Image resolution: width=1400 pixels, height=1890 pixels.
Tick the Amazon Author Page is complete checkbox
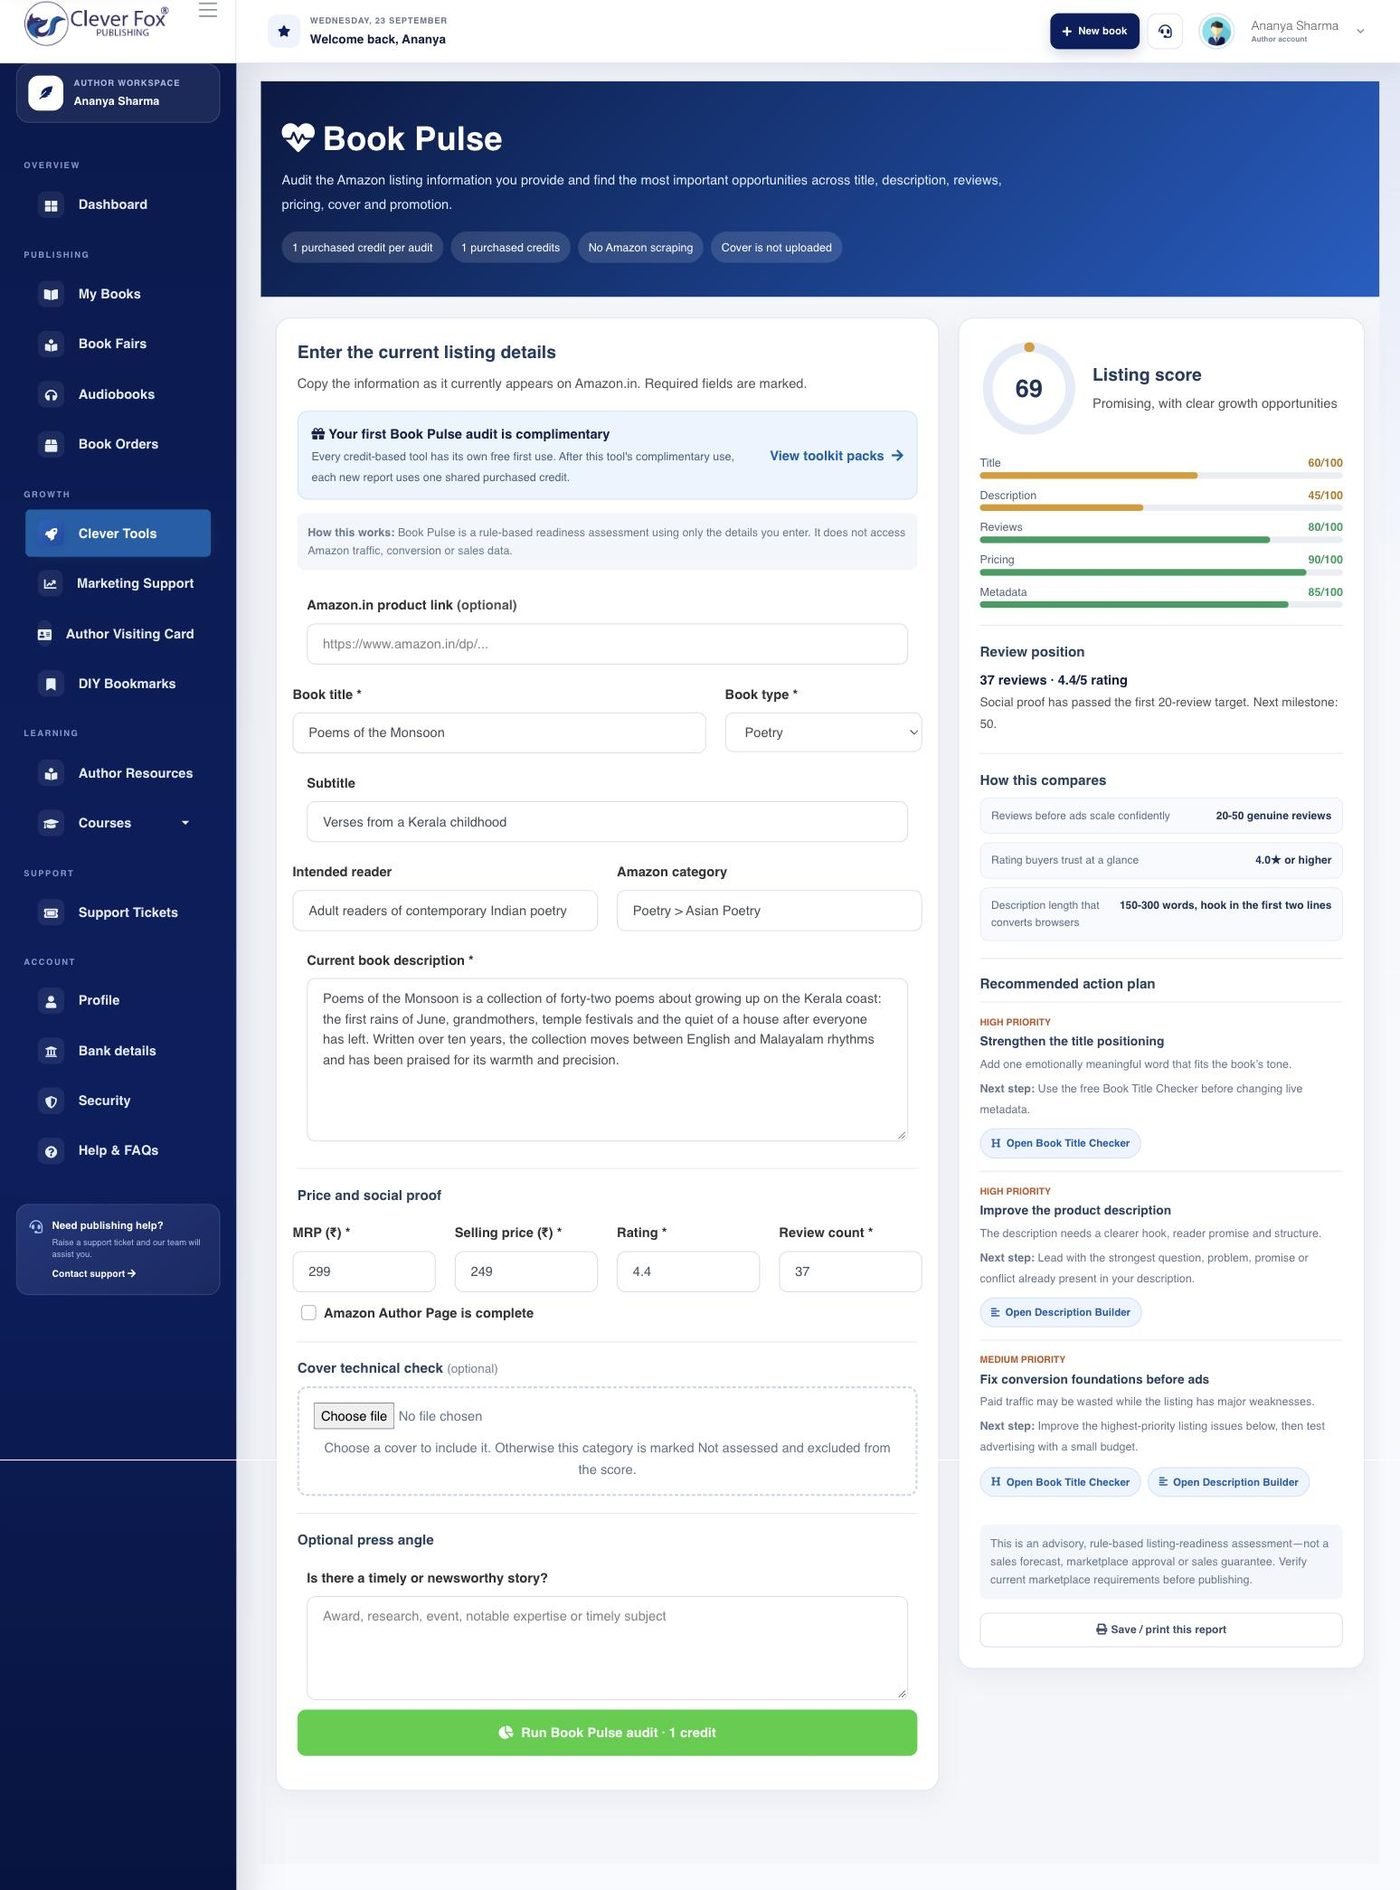point(309,1313)
